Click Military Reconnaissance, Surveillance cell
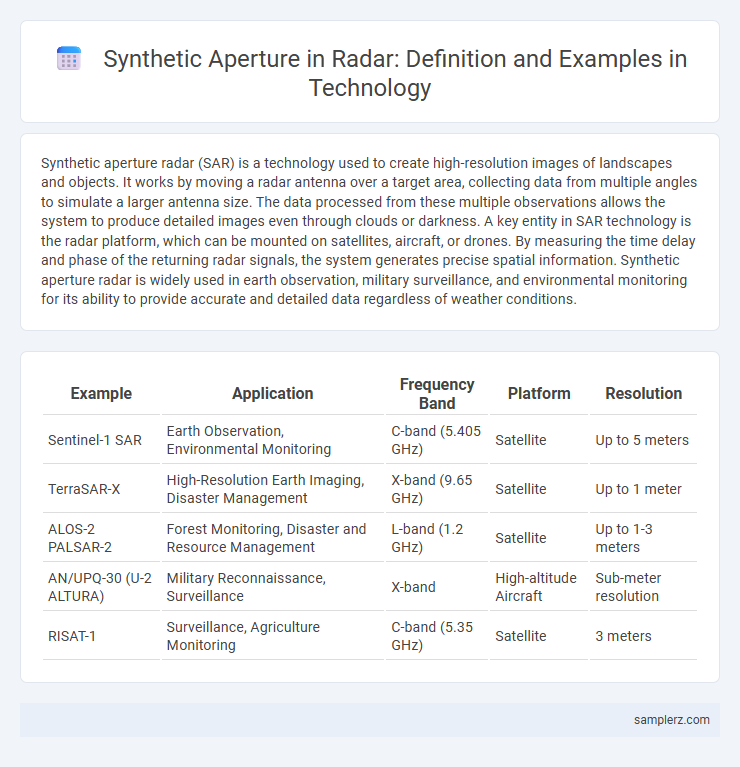The height and width of the screenshot is (767, 740). [x=273, y=587]
